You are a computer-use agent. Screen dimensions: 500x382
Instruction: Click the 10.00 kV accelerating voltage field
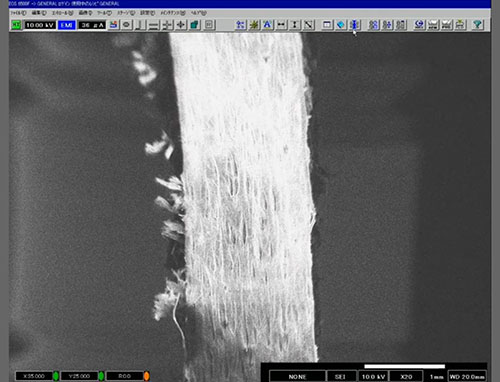coord(40,25)
